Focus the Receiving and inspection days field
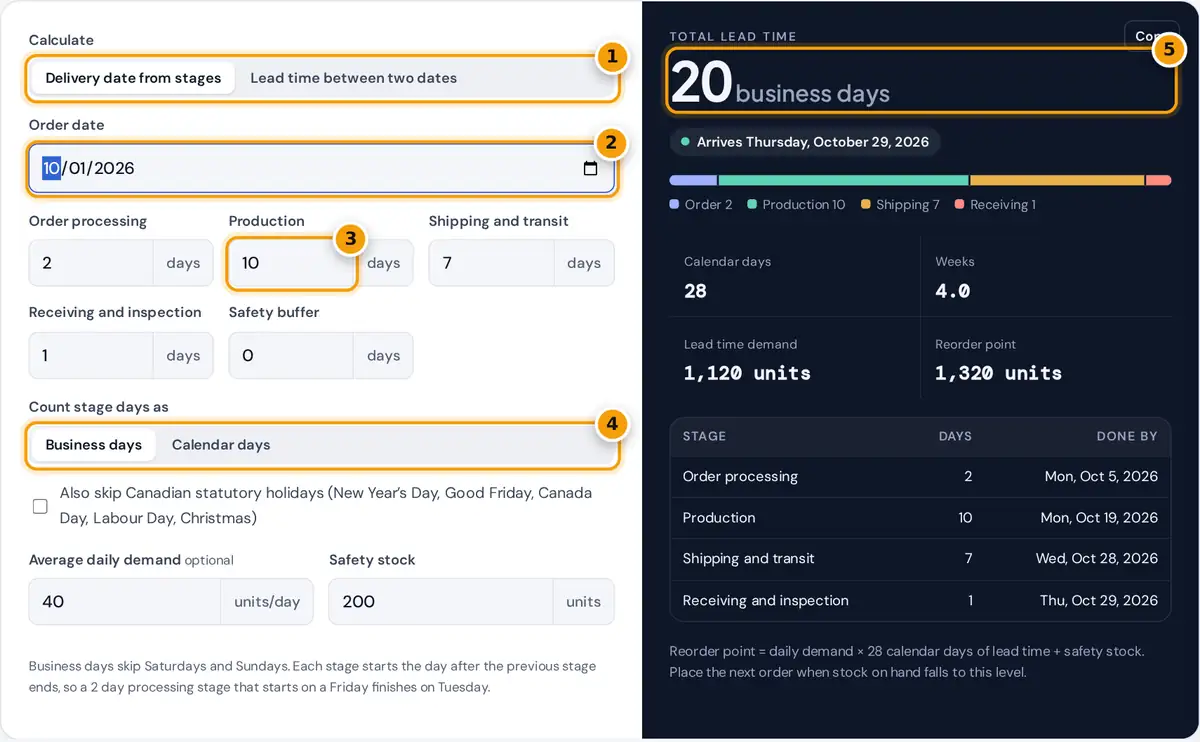Screen dimensions: 1200x742 point(91,355)
